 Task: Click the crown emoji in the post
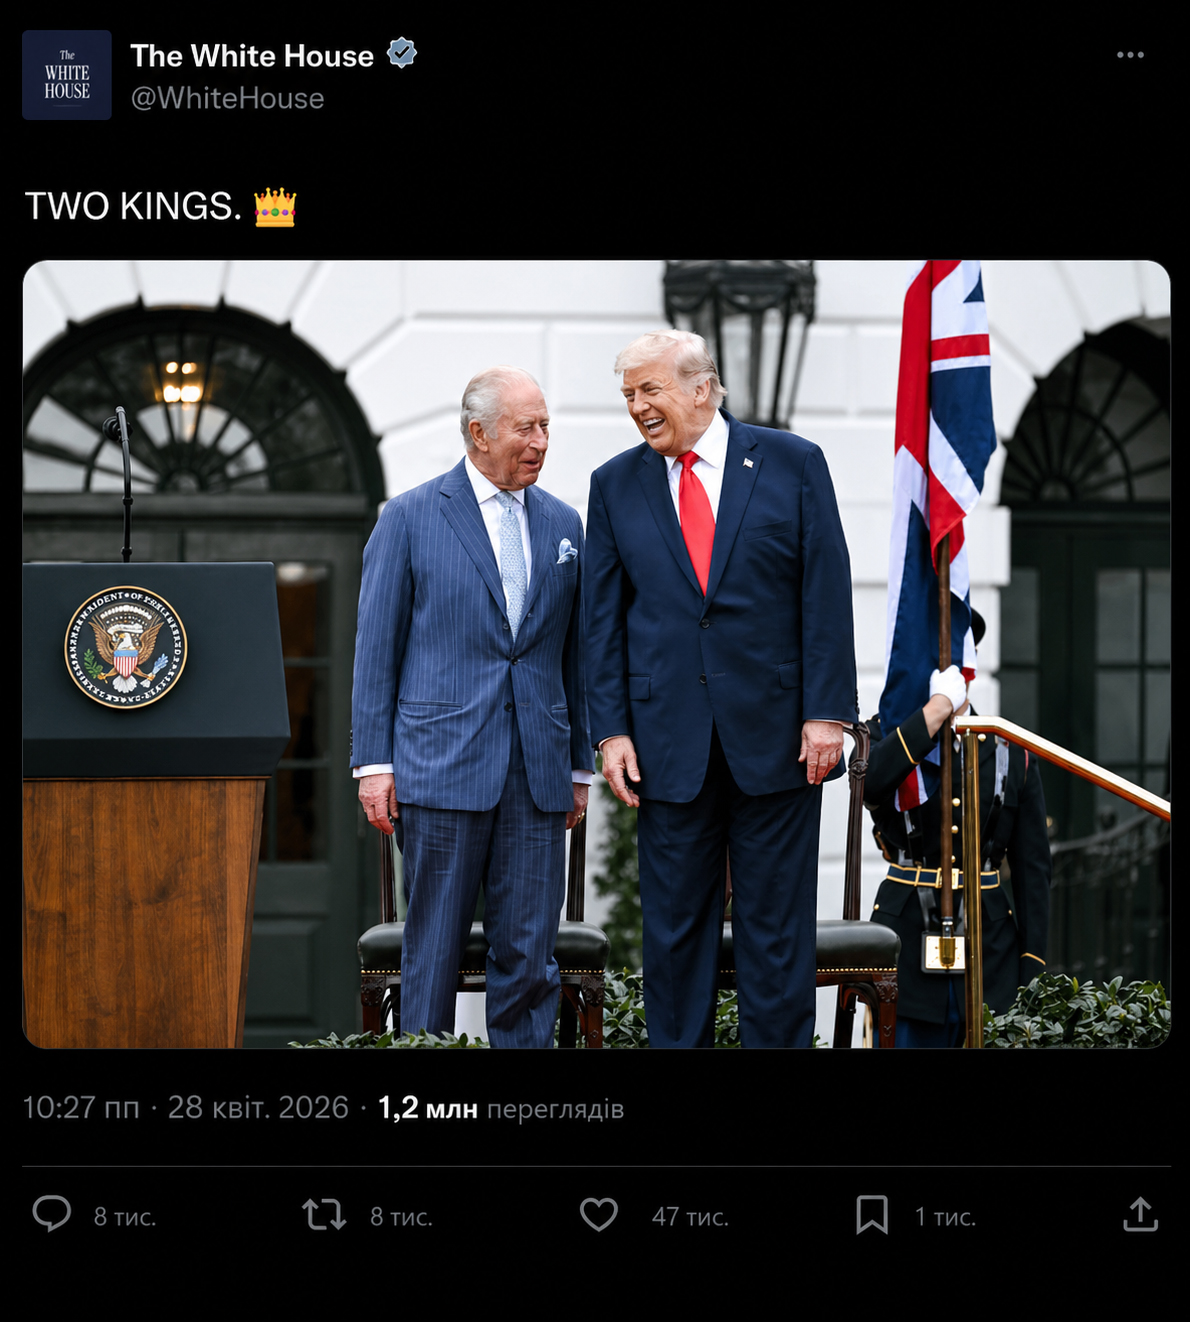(x=275, y=207)
